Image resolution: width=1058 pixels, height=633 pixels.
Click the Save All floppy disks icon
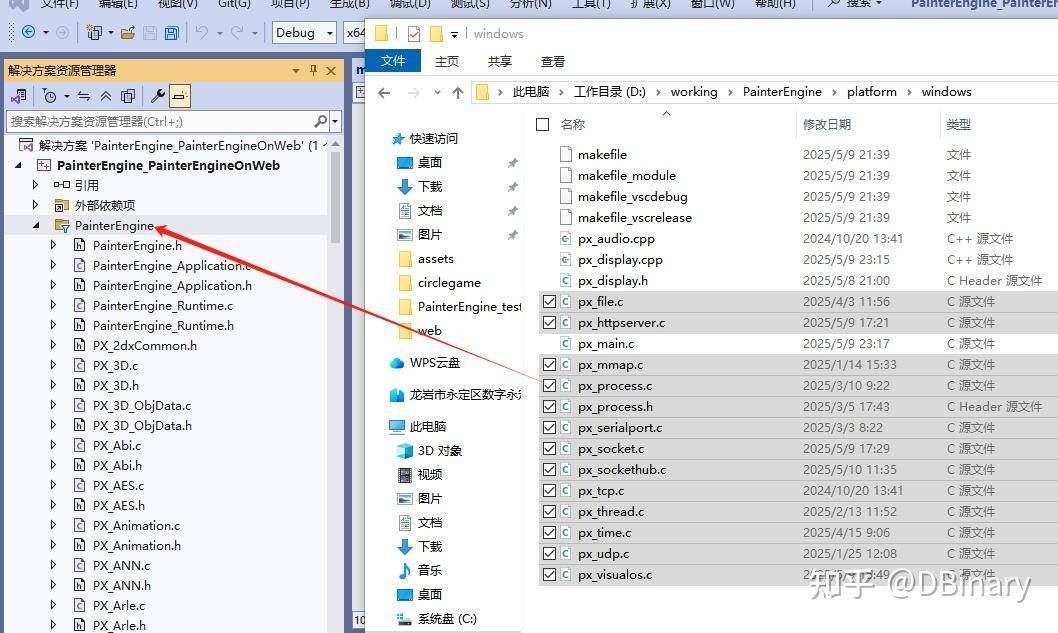pyautogui.click(x=172, y=32)
